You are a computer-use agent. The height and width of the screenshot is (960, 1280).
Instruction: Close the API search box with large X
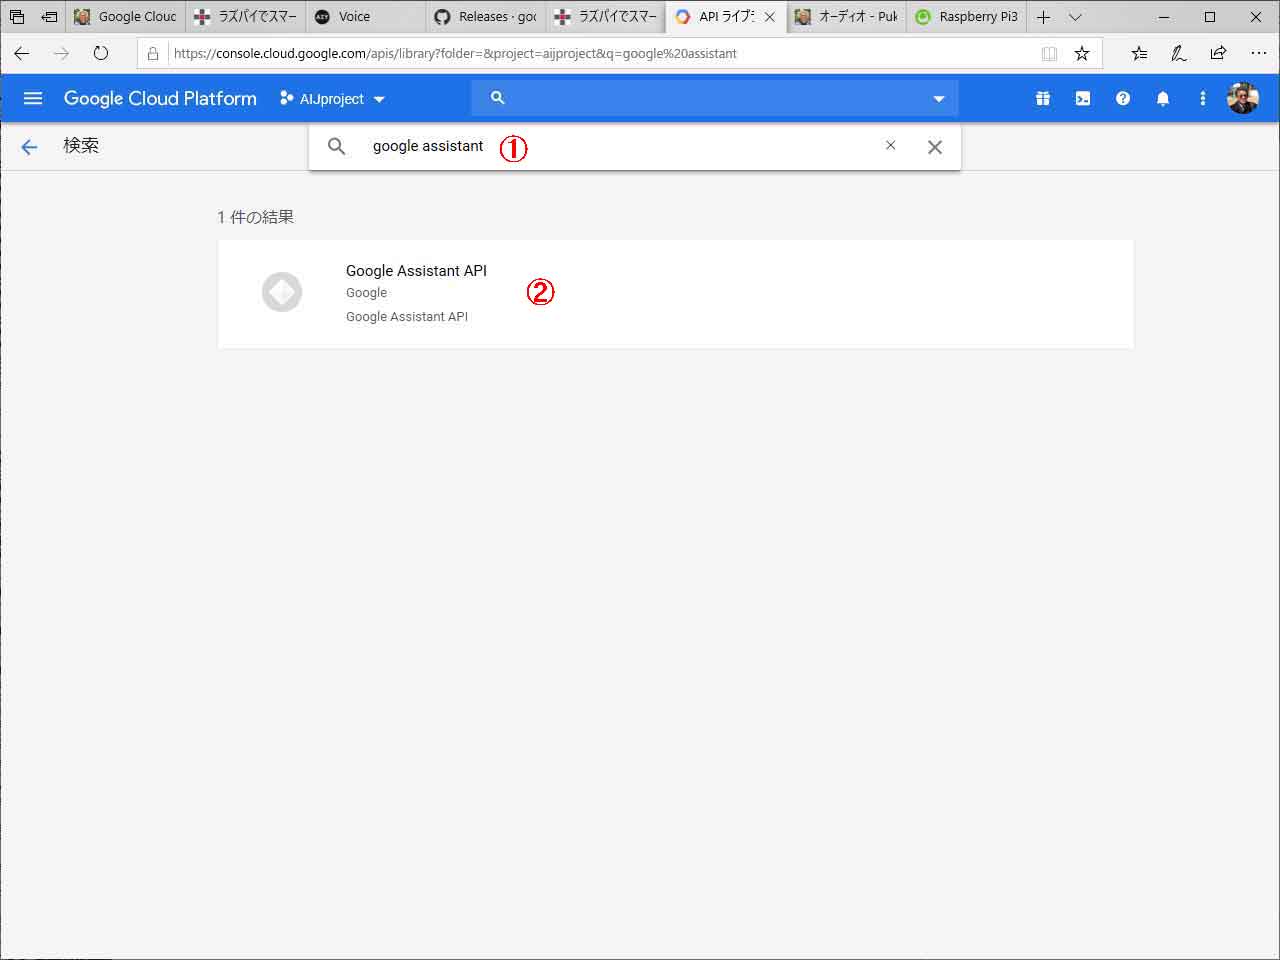point(935,147)
